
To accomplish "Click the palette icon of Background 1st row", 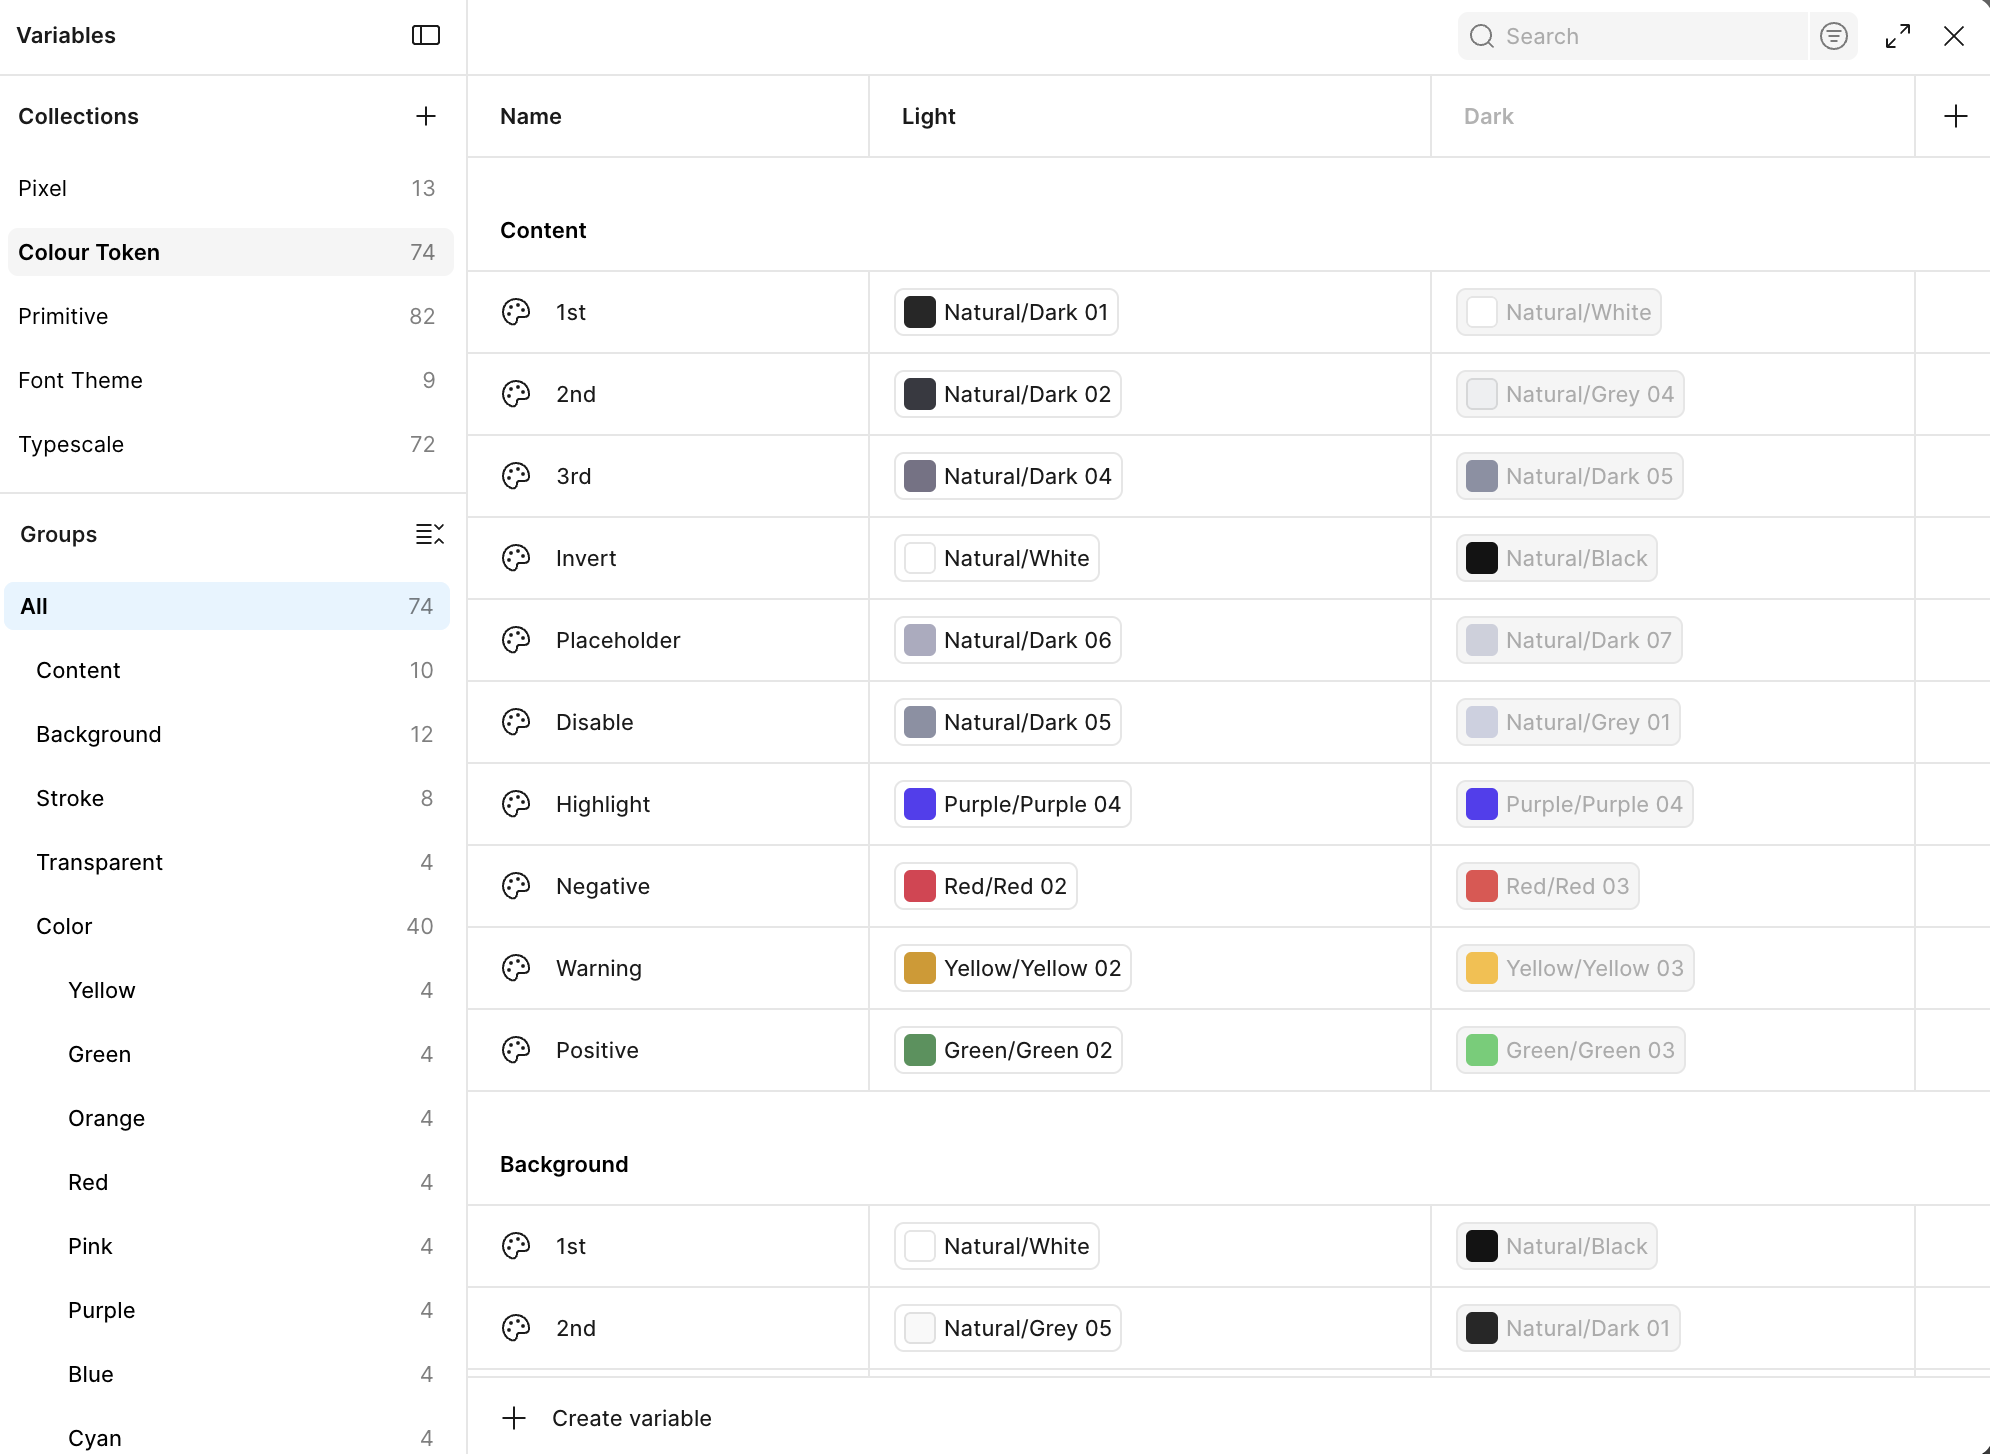I will [516, 1246].
